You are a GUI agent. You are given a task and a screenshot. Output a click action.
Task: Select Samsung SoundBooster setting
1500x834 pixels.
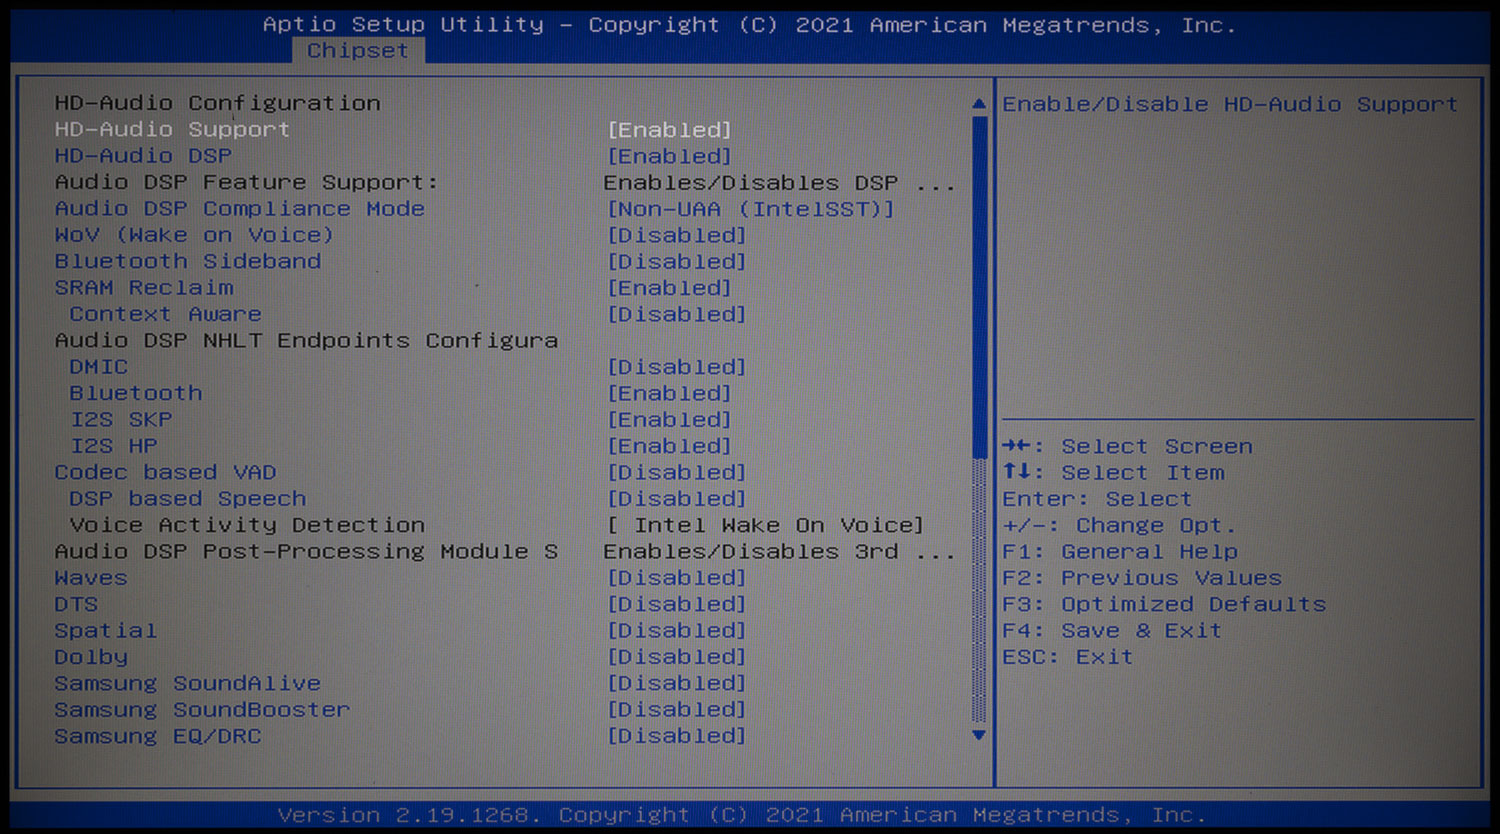[202, 710]
